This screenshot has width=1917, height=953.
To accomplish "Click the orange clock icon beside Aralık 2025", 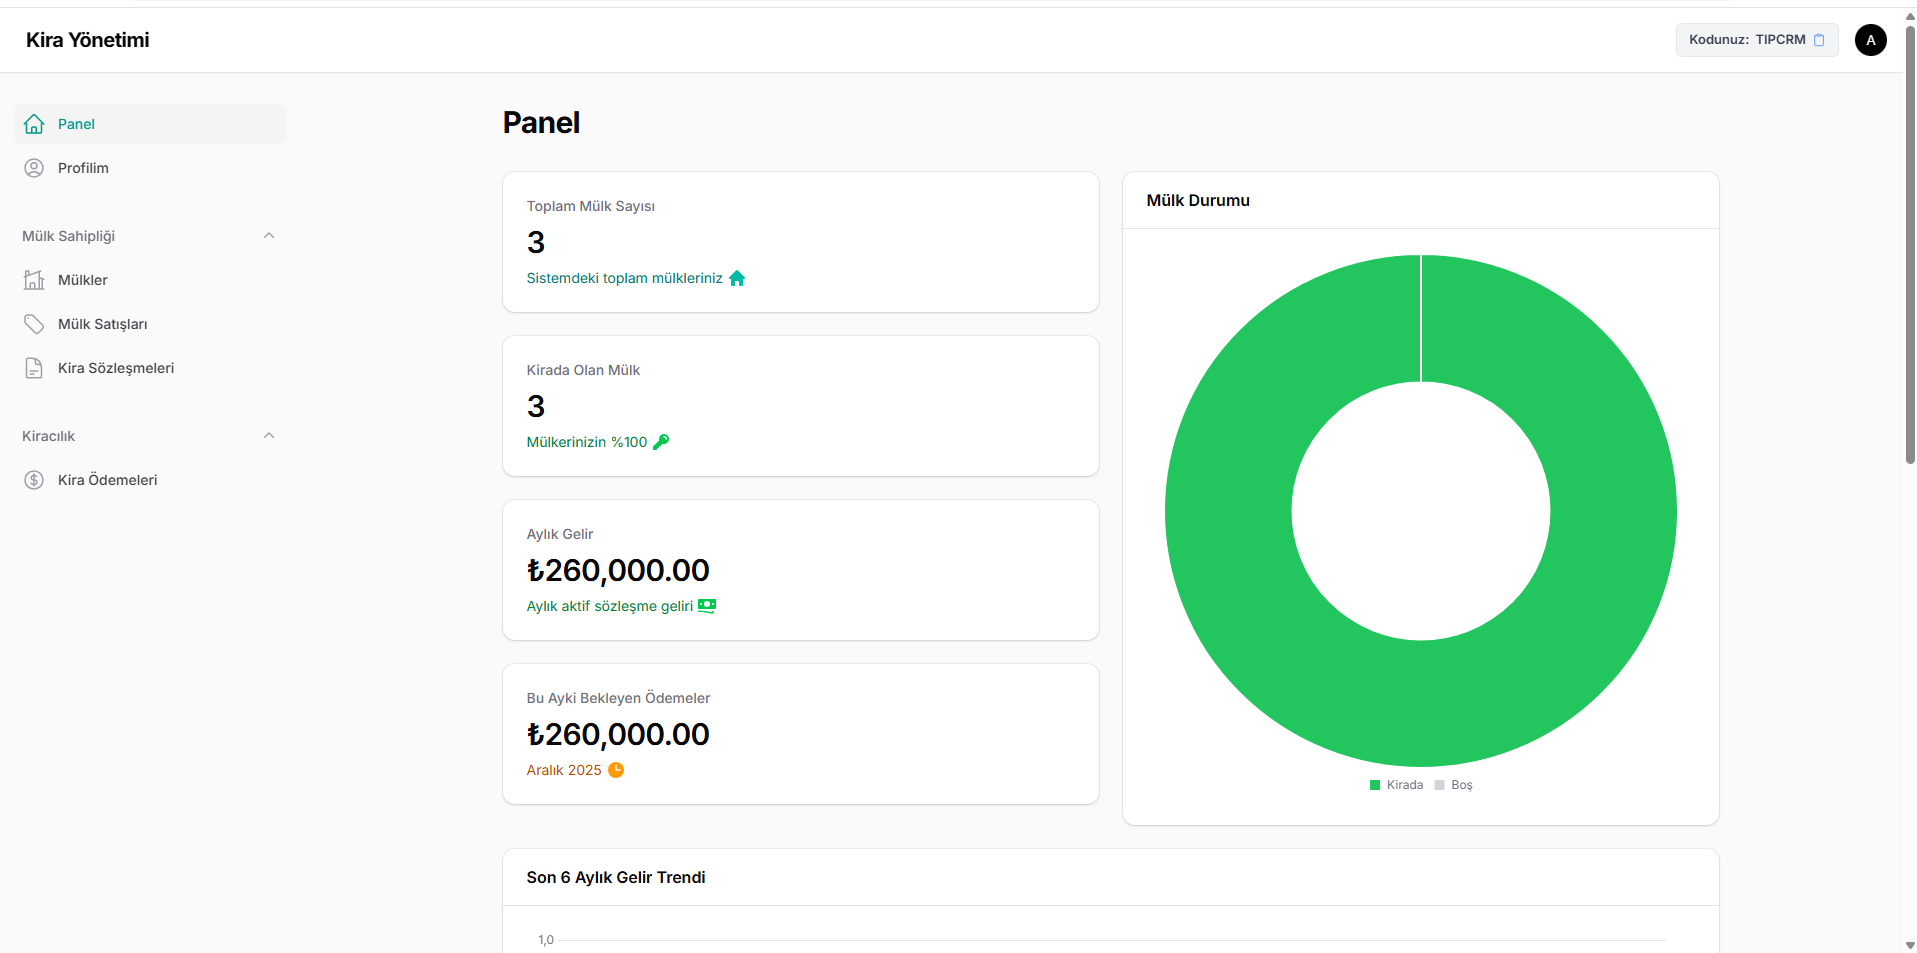I will (616, 770).
